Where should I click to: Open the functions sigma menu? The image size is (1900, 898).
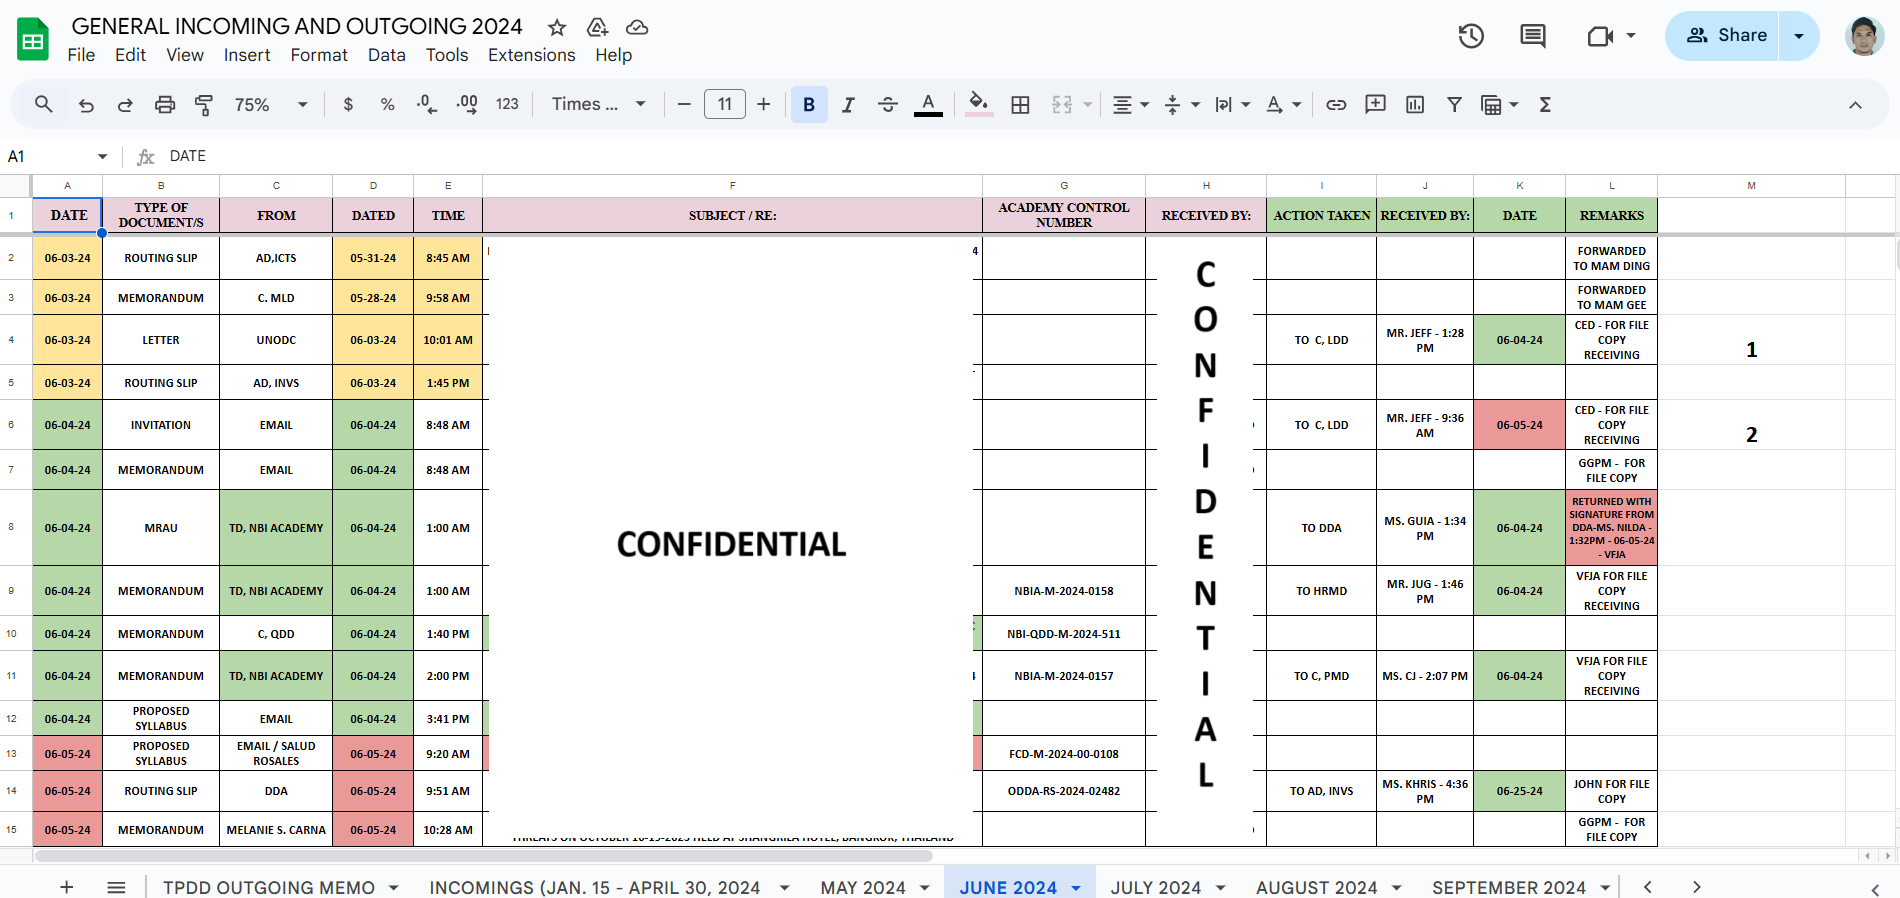[x=1545, y=104]
